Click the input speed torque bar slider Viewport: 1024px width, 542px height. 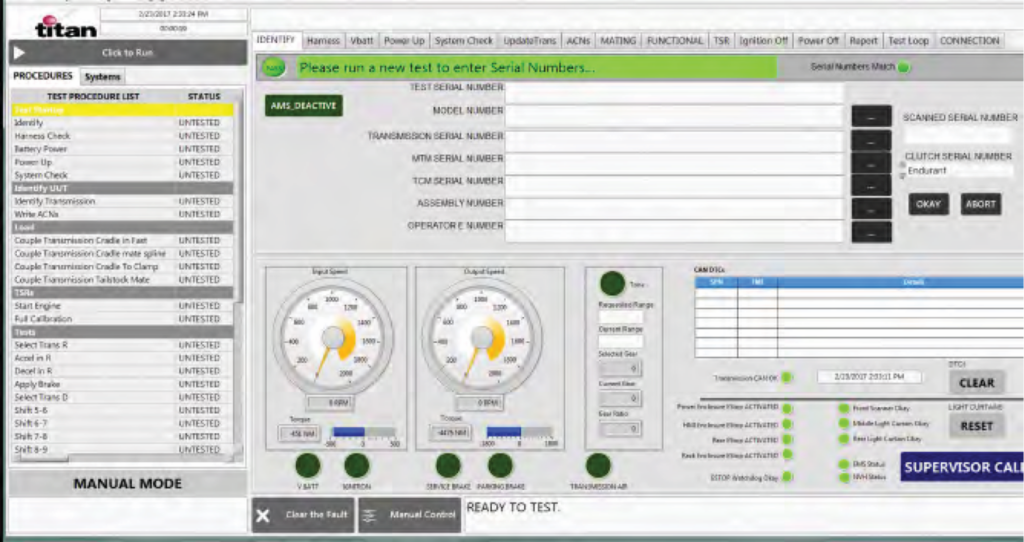pyautogui.click(x=364, y=433)
